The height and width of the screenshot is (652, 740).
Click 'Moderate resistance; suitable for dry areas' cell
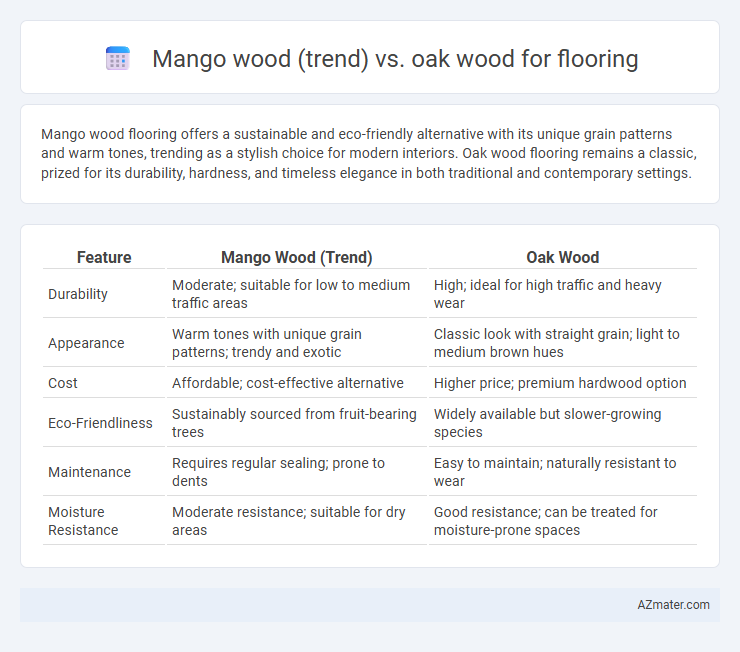tap(288, 521)
